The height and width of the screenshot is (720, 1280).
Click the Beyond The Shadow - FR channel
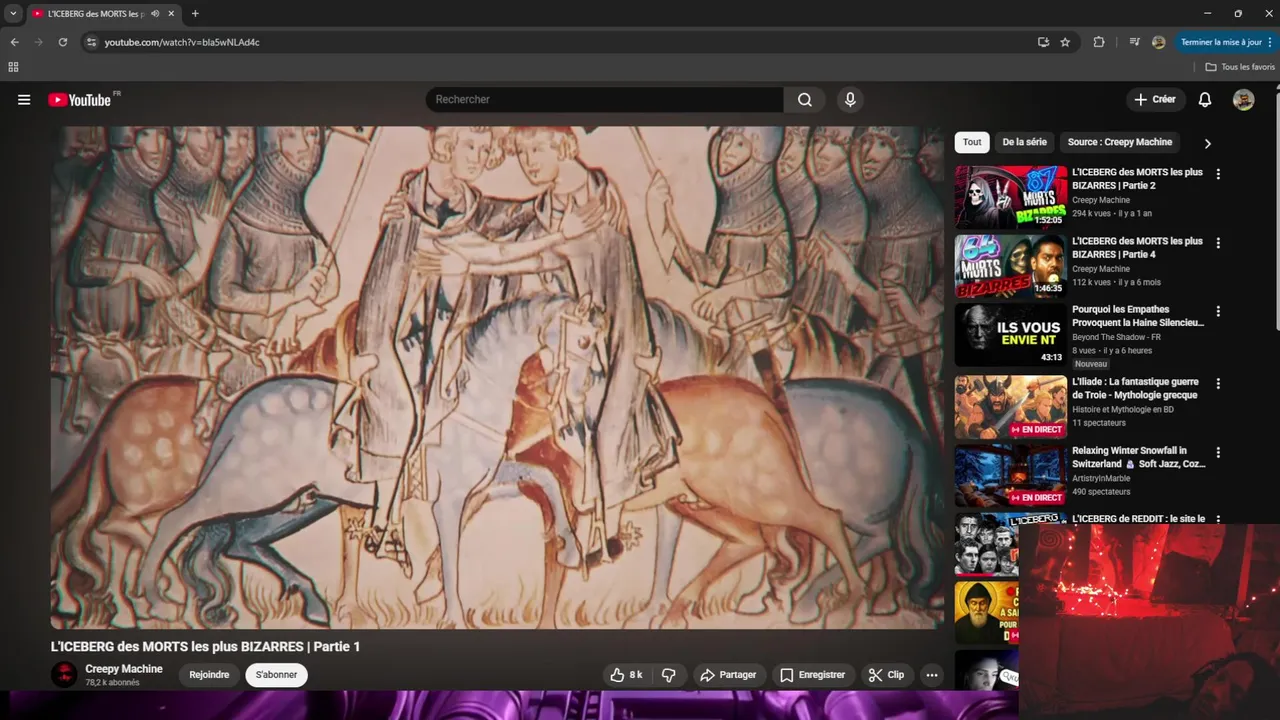[x=1116, y=337]
